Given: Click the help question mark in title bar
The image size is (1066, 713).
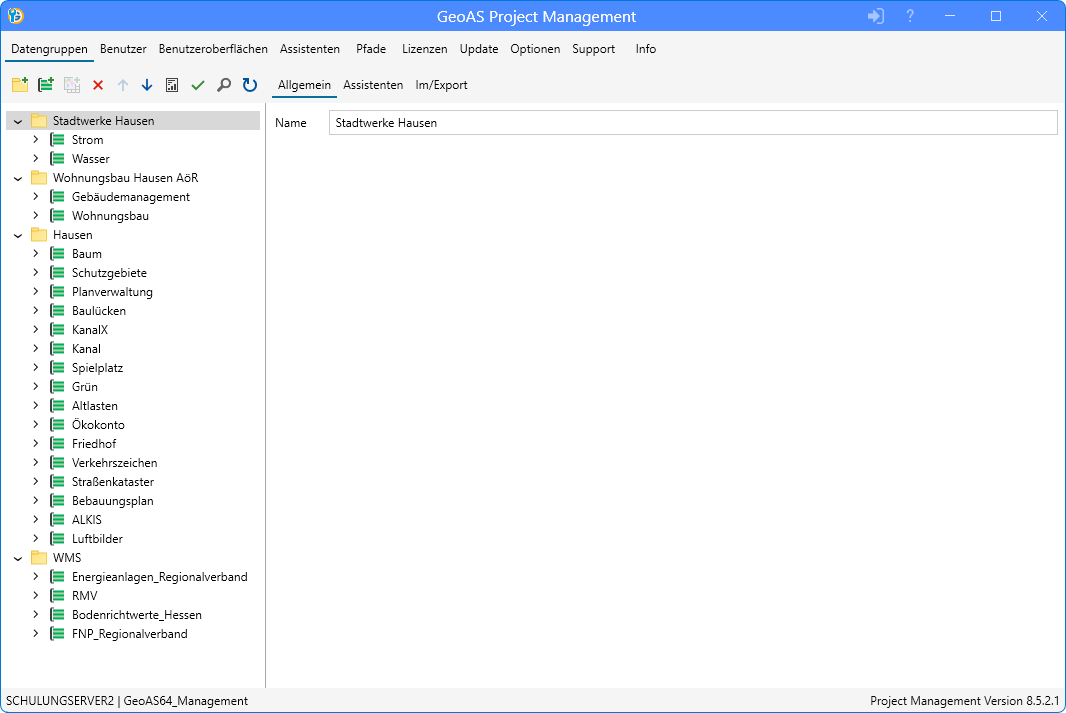Looking at the screenshot, I should click(x=910, y=16).
